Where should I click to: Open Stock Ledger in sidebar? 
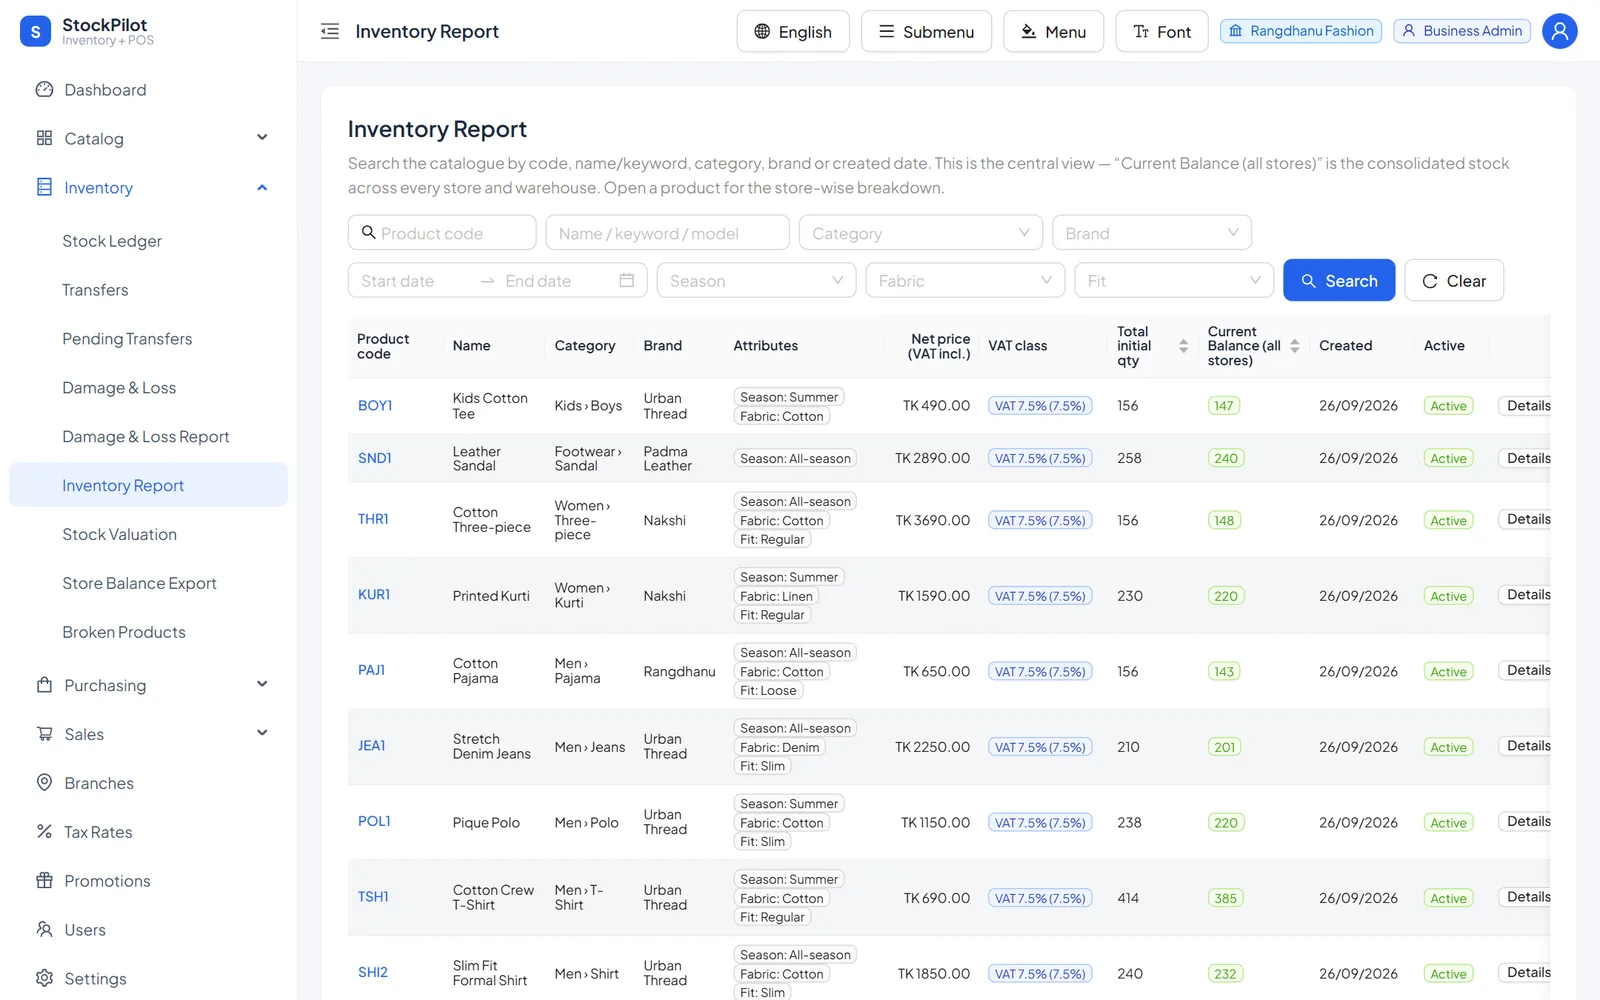(112, 241)
